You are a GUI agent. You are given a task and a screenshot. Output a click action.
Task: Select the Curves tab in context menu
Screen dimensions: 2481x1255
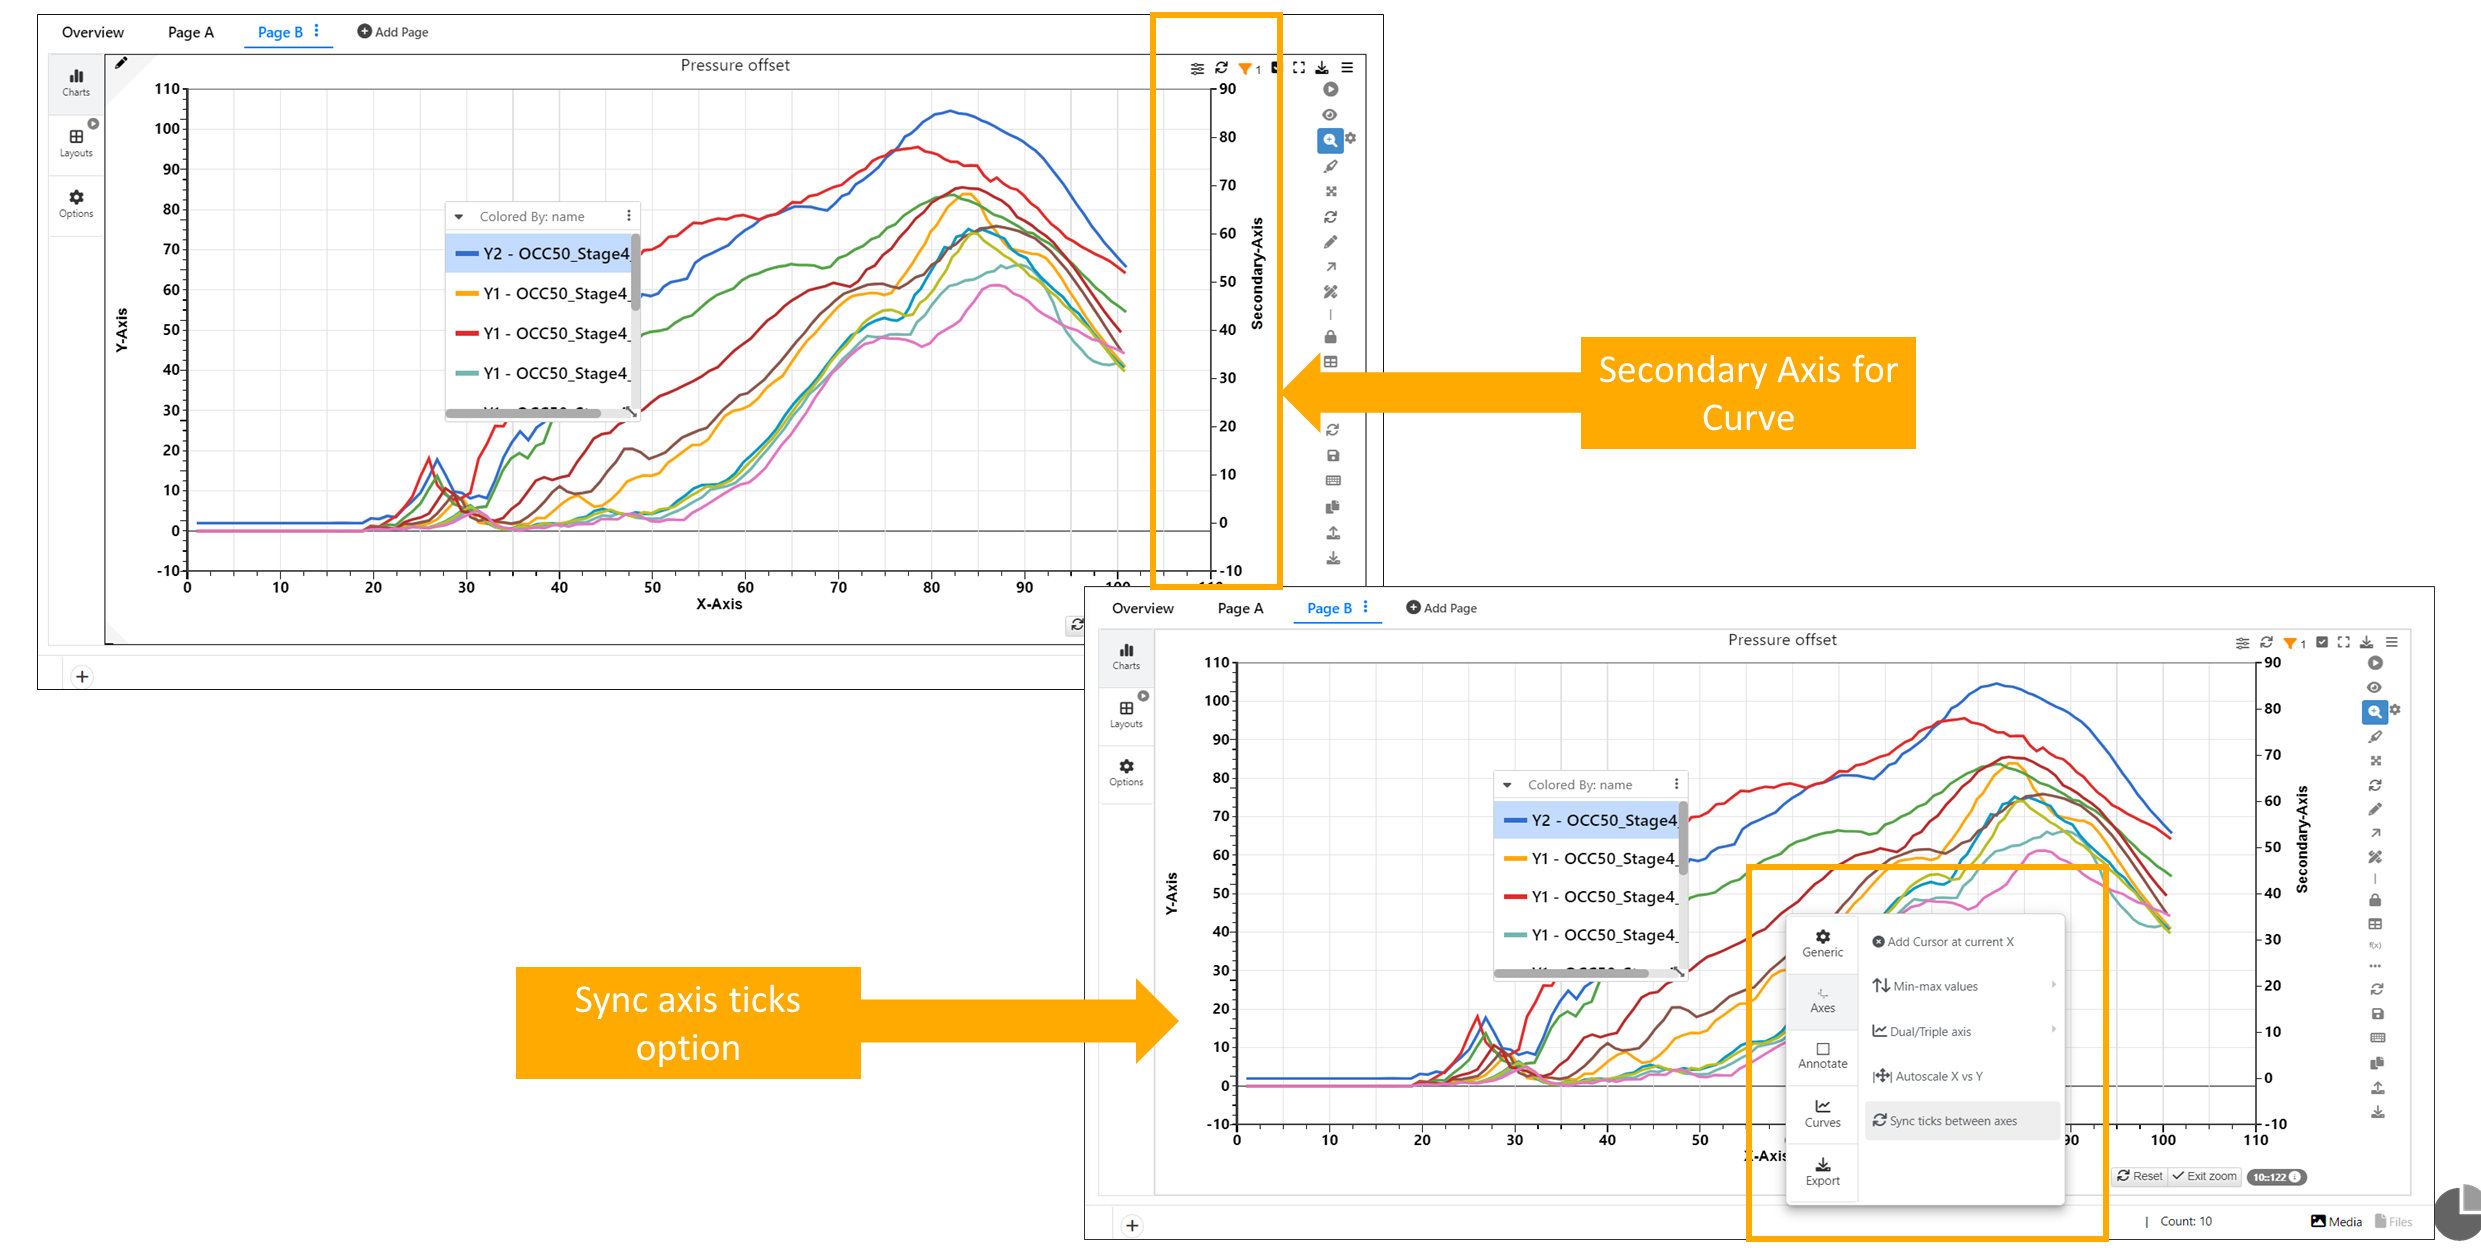point(1822,1113)
